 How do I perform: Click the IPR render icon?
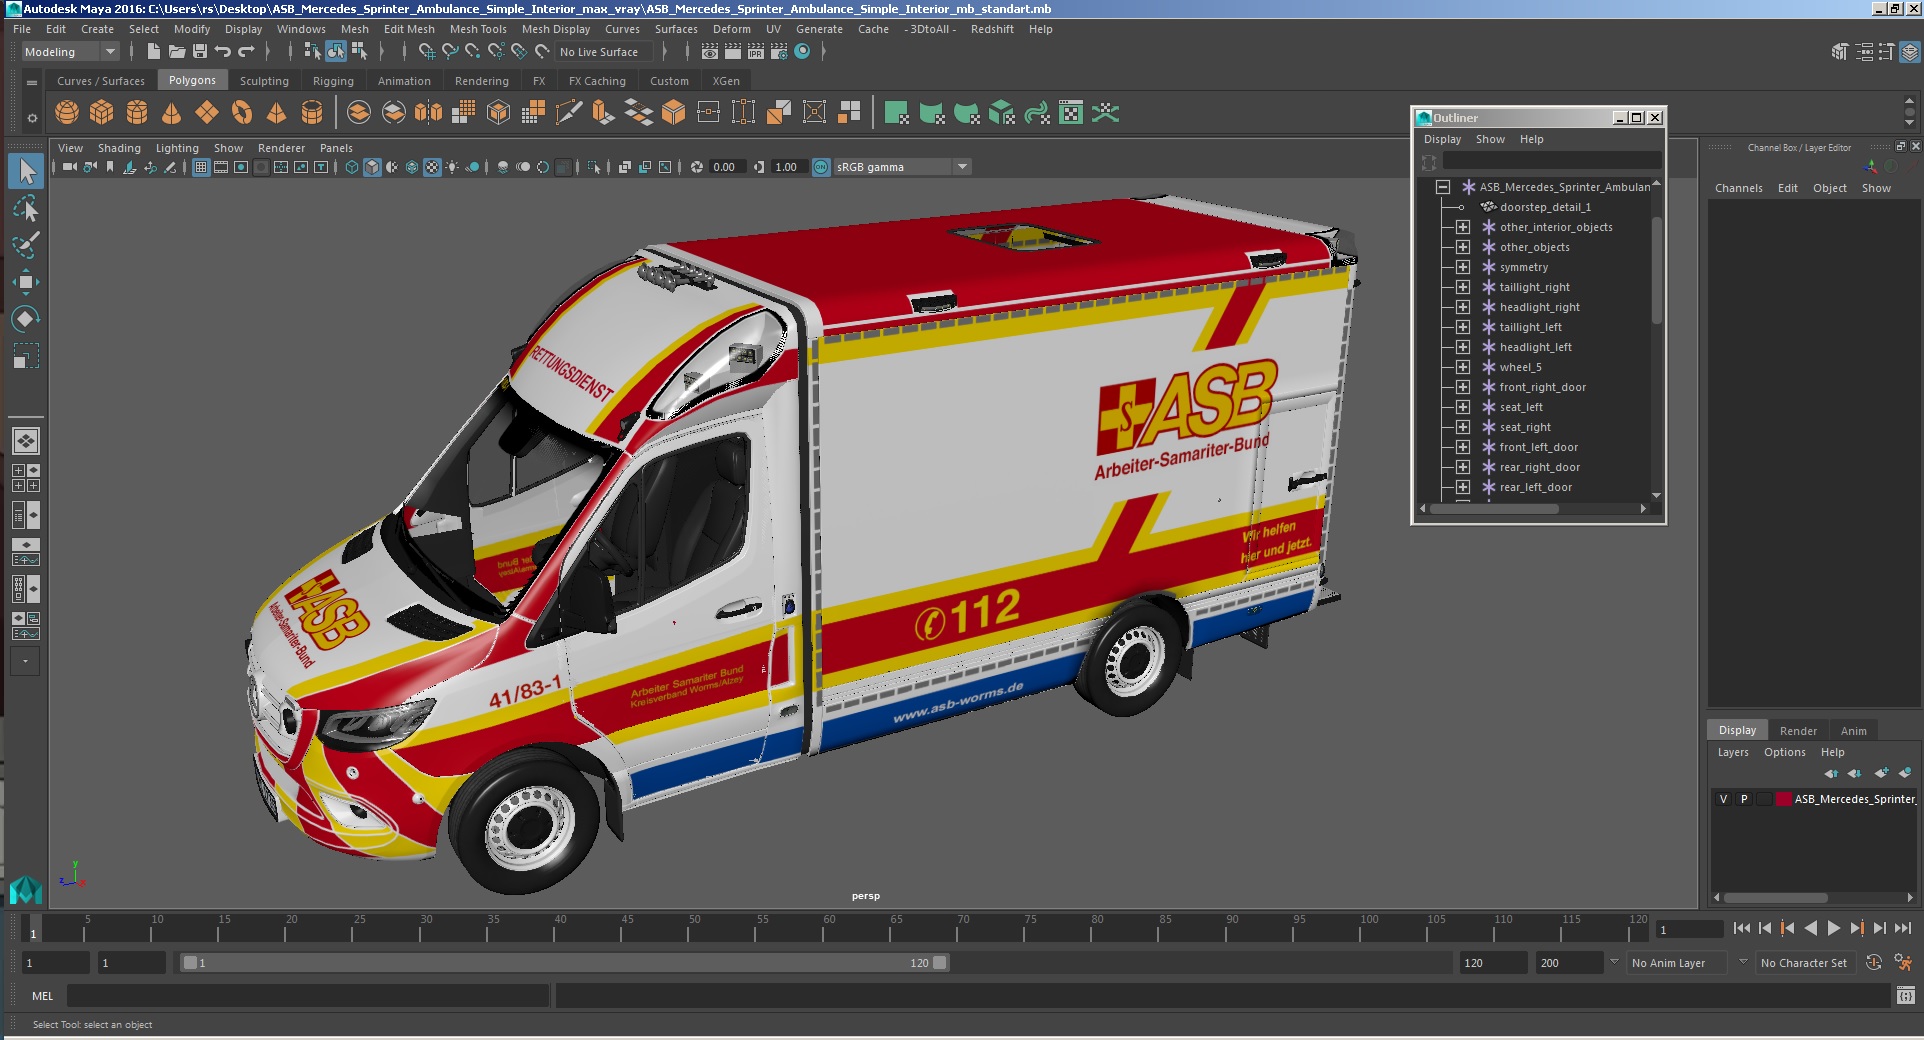756,51
